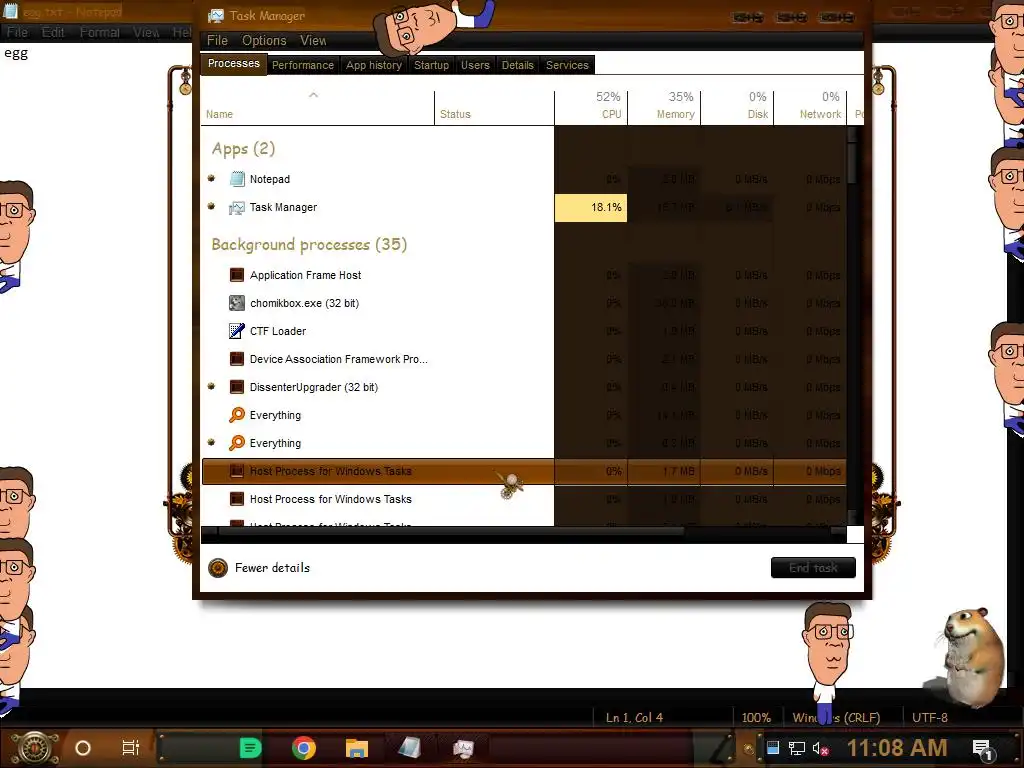
Task: Sort by the Status column header
Action: [494, 106]
